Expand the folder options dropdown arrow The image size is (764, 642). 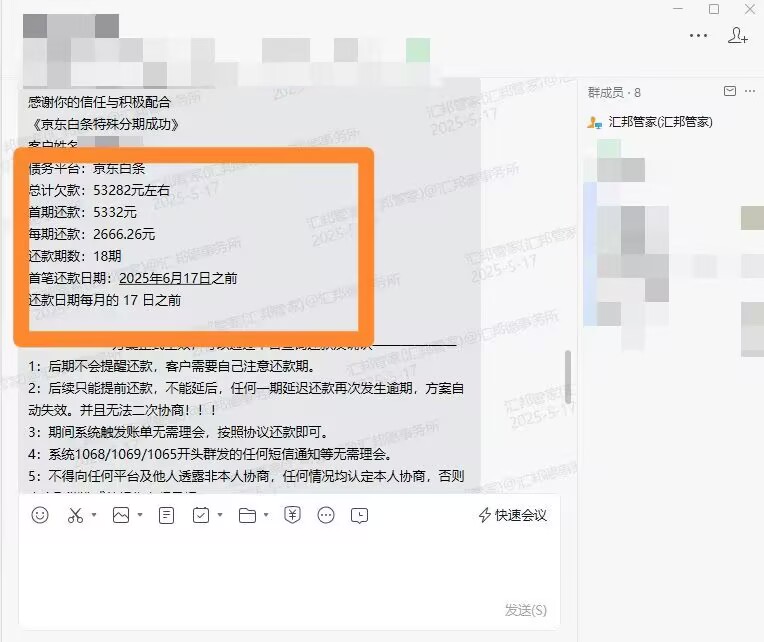tap(266, 514)
